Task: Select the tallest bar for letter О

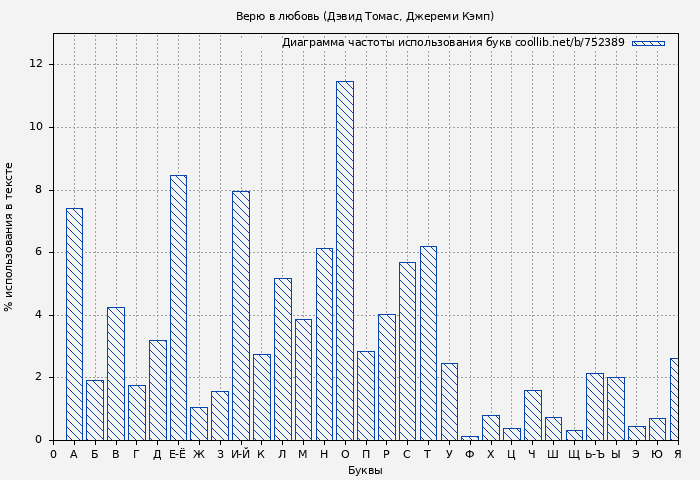Action: coord(345,260)
